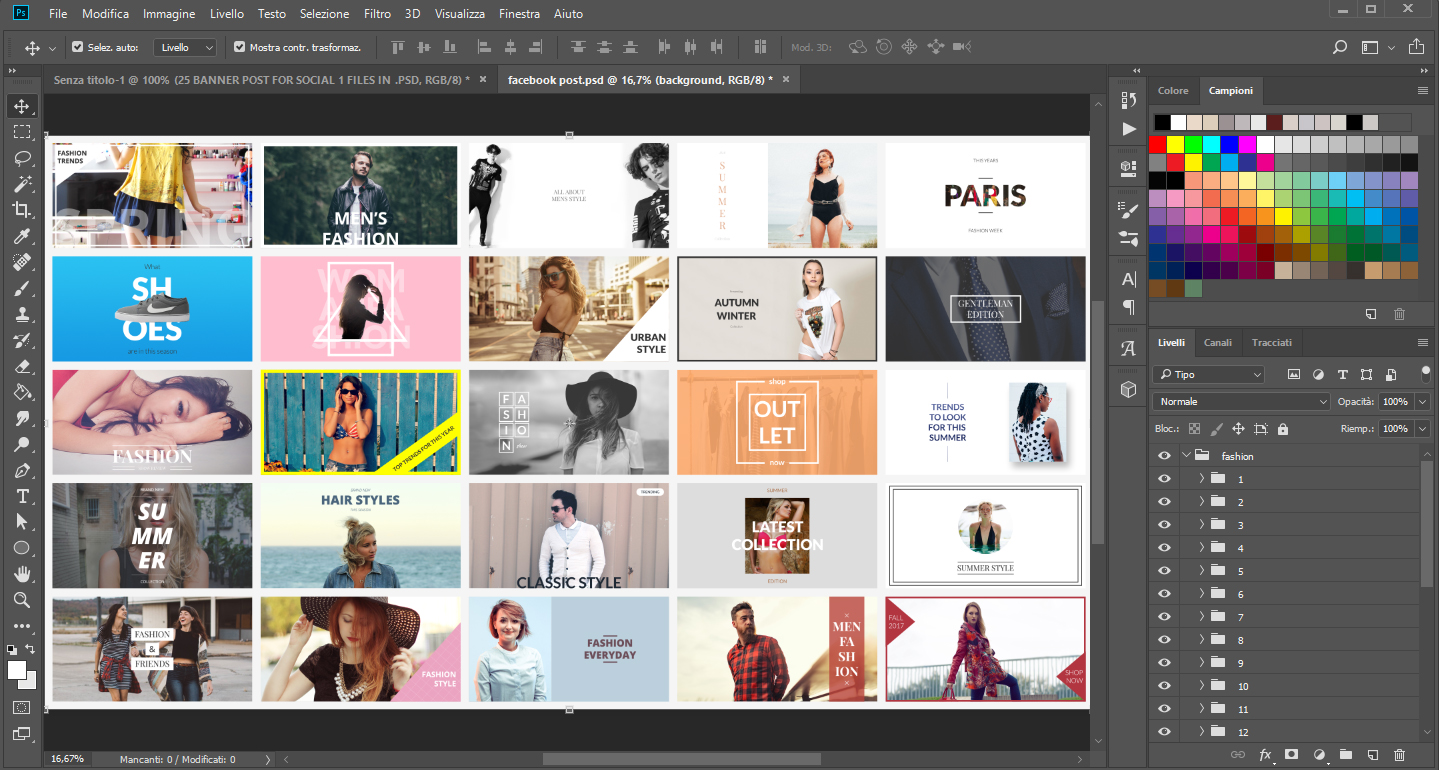Click the Campioni tab label

(1231, 90)
